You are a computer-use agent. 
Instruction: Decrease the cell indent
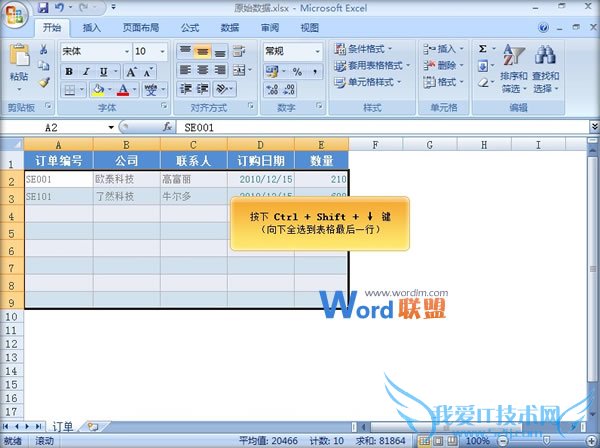[x=186, y=89]
